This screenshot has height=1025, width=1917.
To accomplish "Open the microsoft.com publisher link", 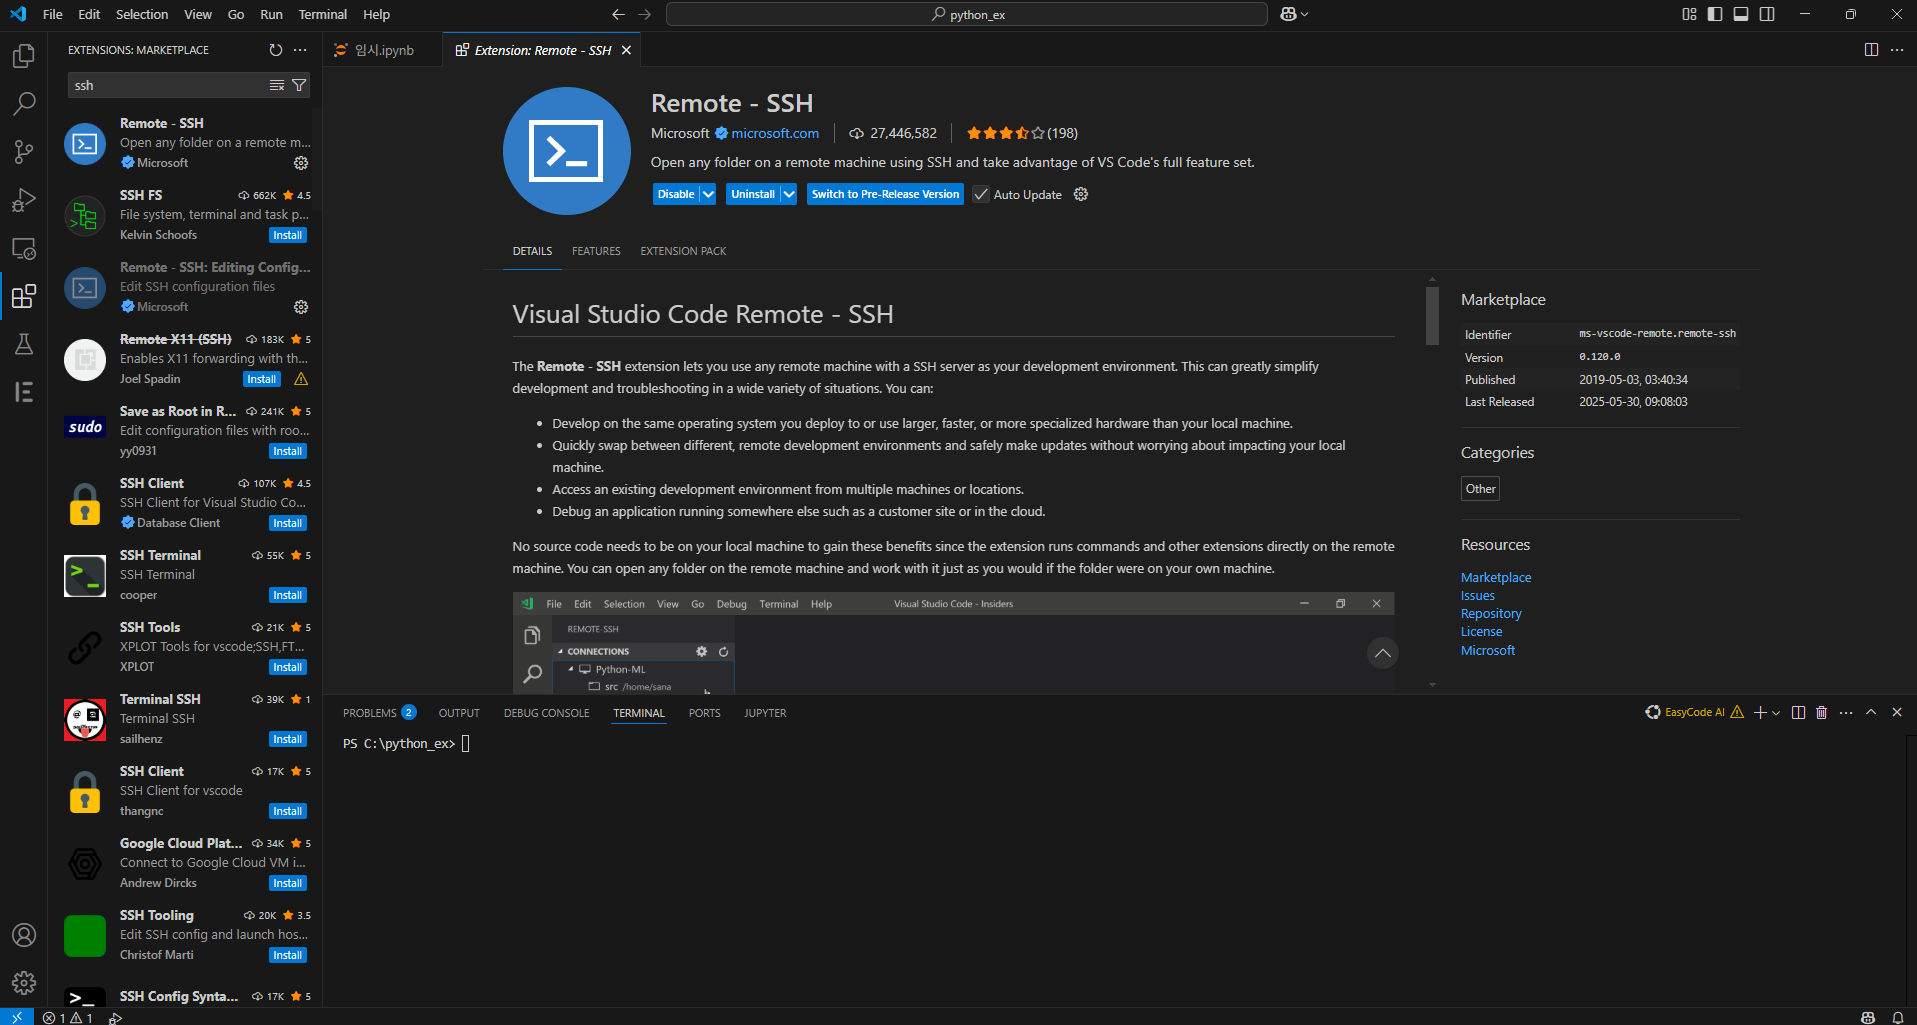I will click(x=775, y=133).
